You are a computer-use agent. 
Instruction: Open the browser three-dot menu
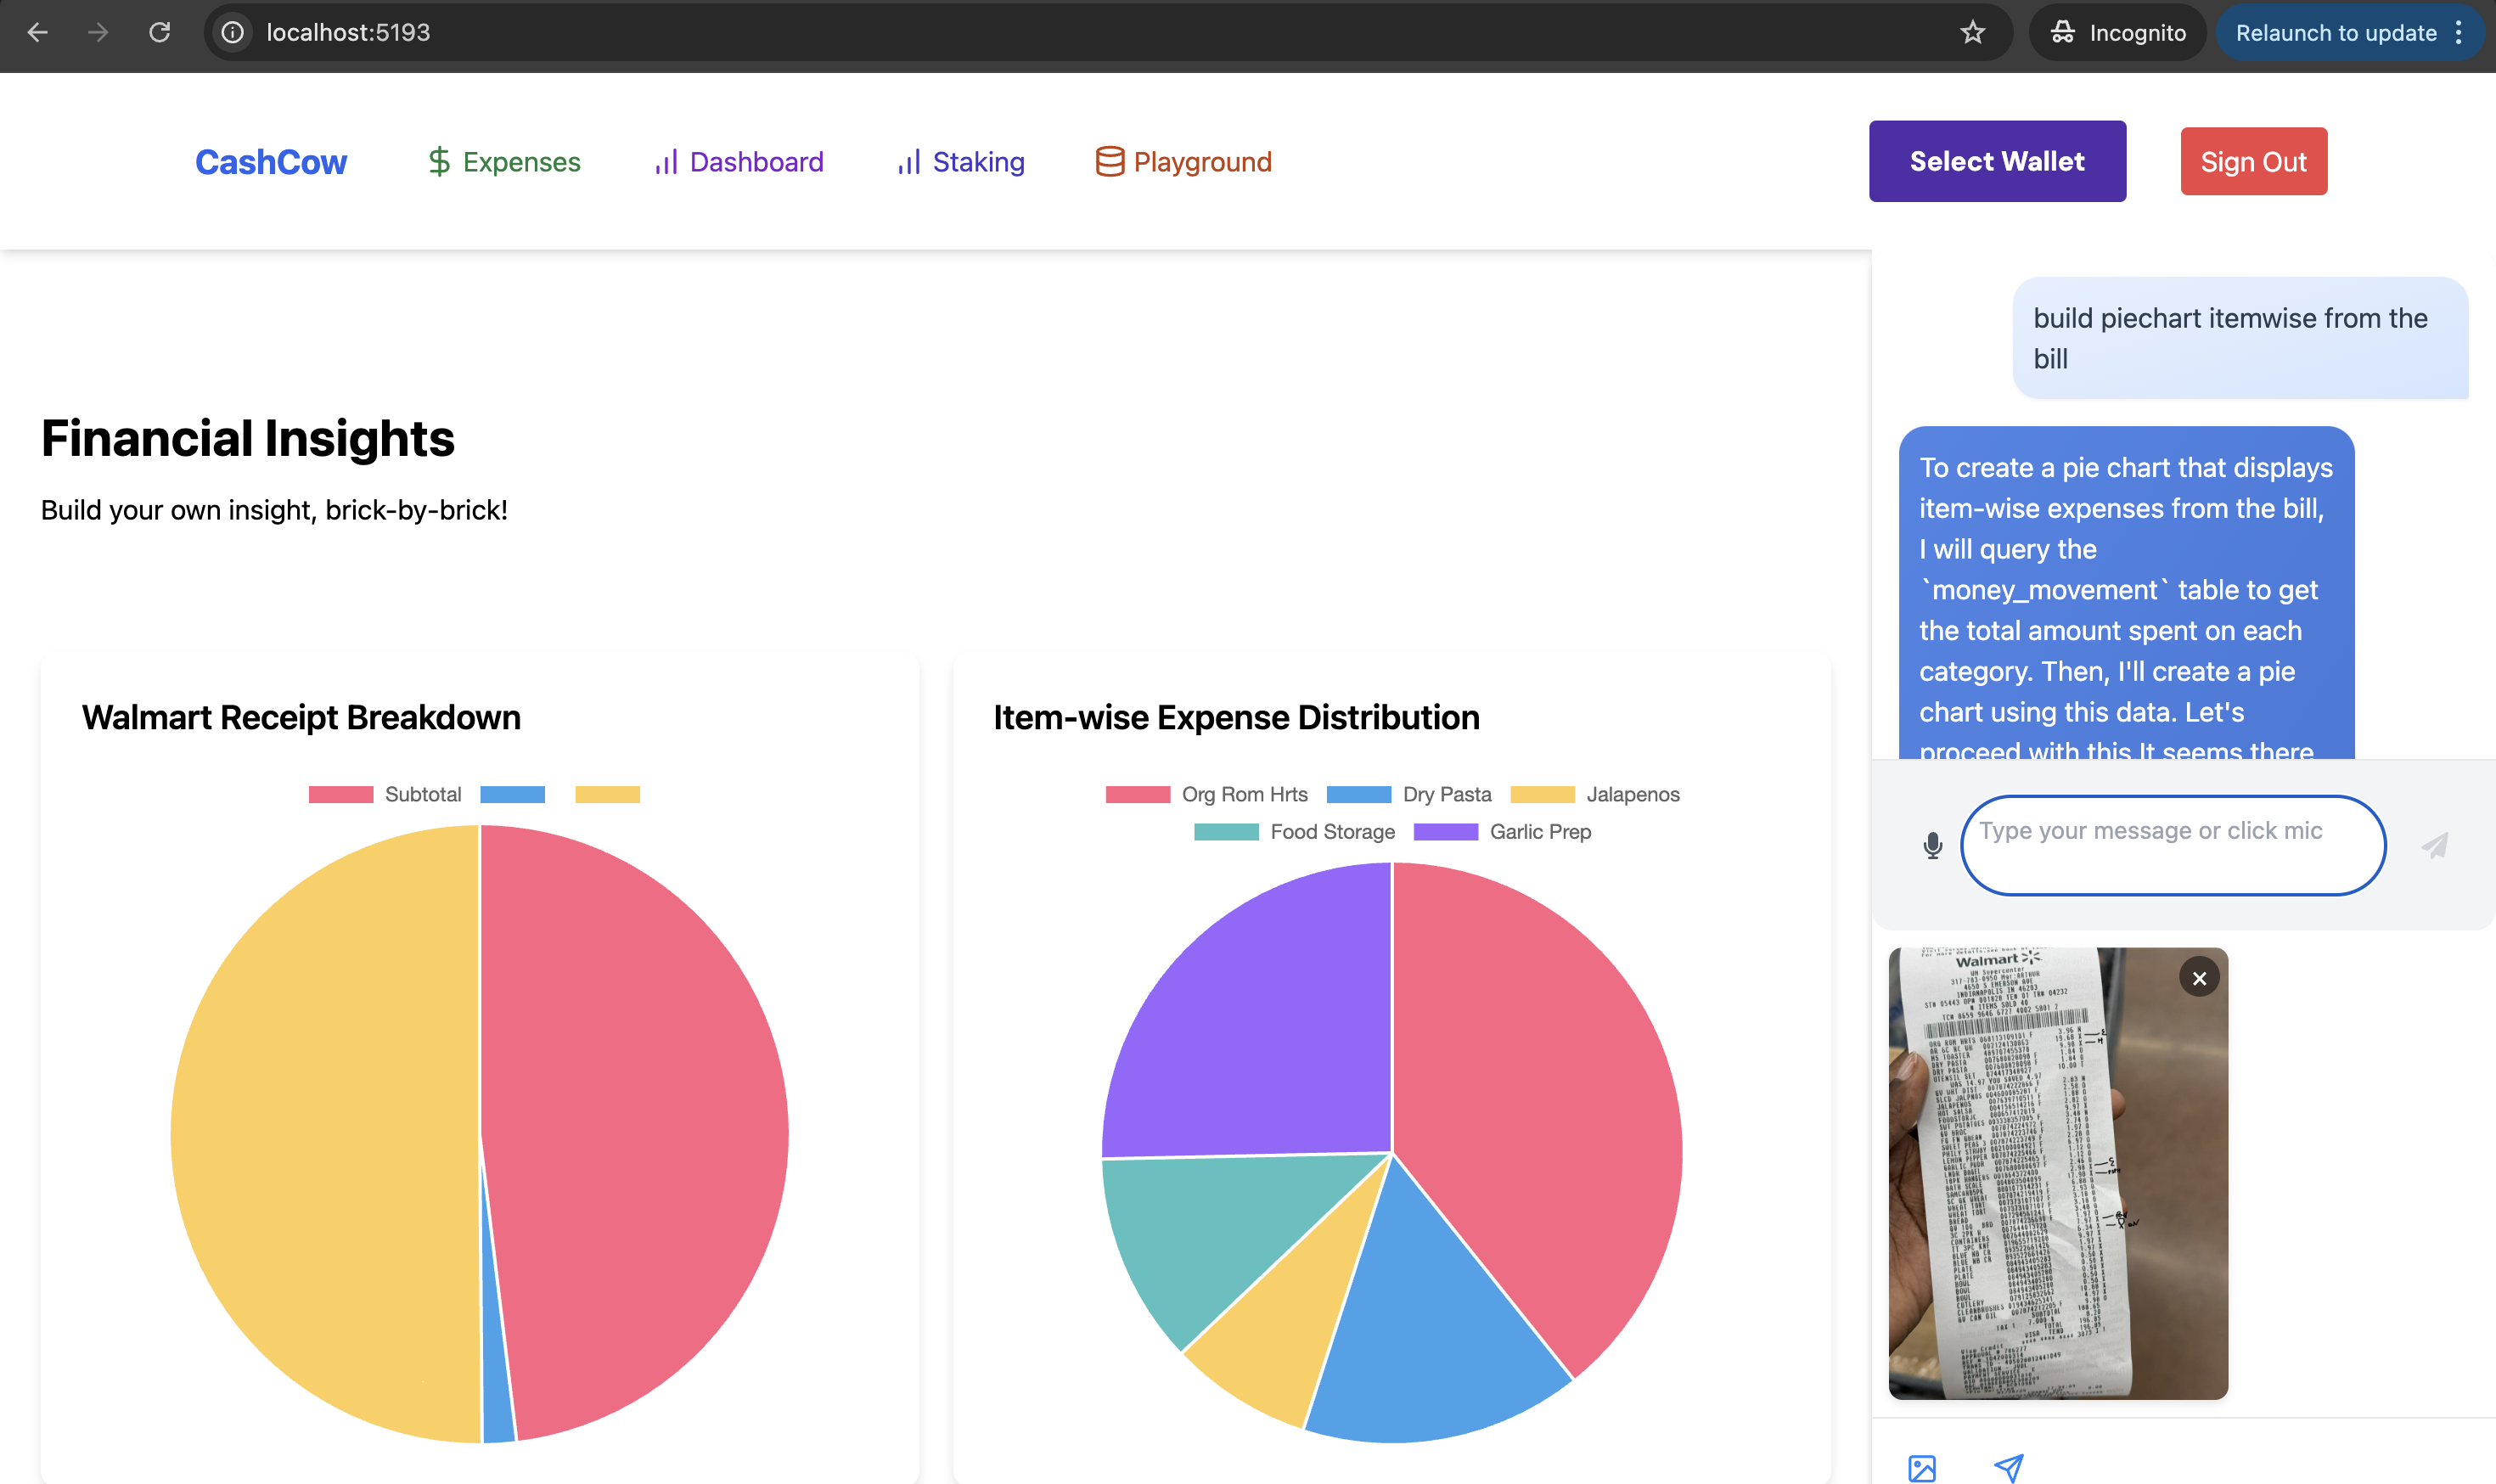[2459, 32]
